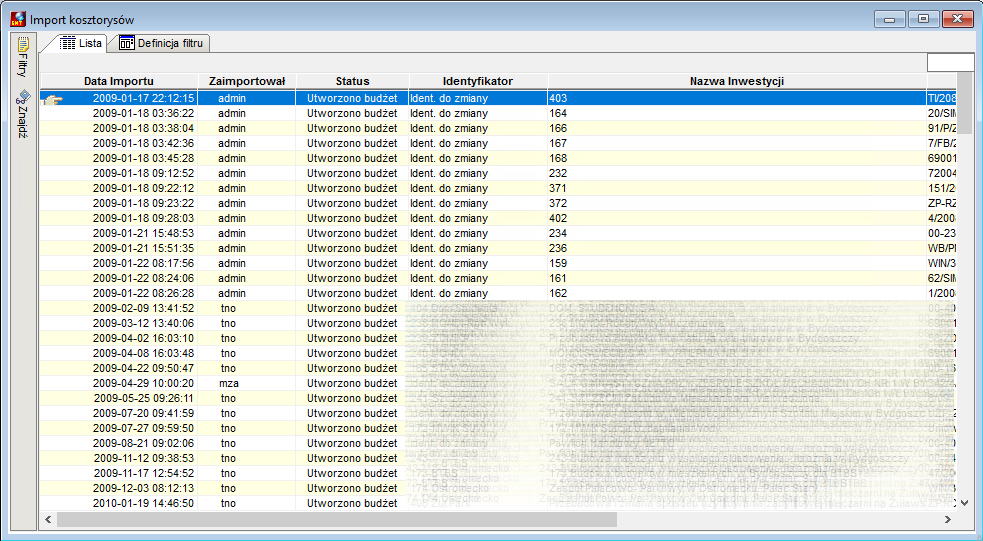983x541 pixels.
Task: Select row dated 2009-01-21 15:51:35
Action: 498,249
